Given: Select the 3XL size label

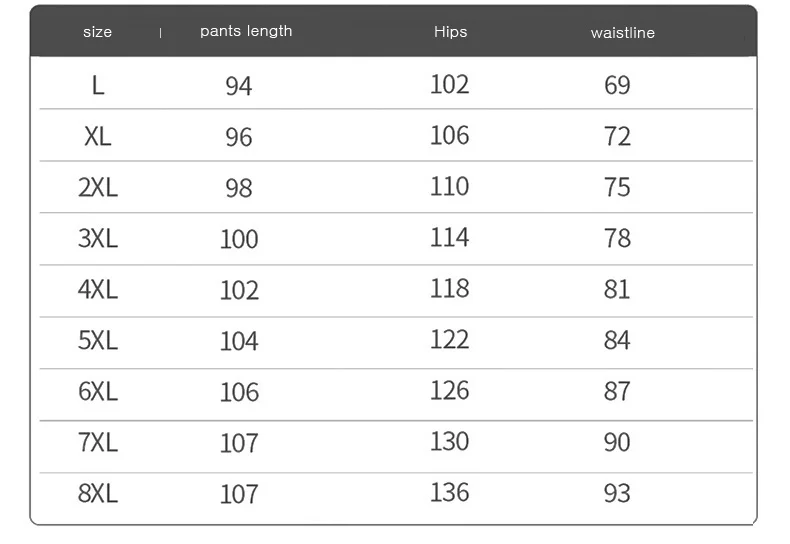Looking at the screenshot, I should [x=97, y=238].
